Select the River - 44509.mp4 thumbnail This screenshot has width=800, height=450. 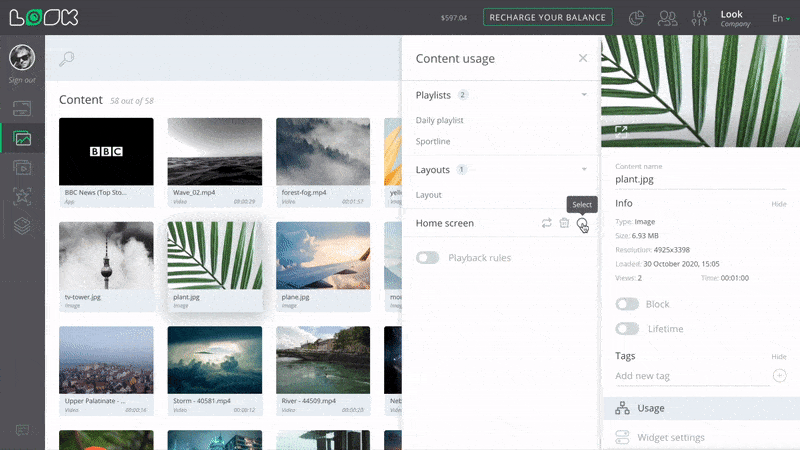click(323, 360)
